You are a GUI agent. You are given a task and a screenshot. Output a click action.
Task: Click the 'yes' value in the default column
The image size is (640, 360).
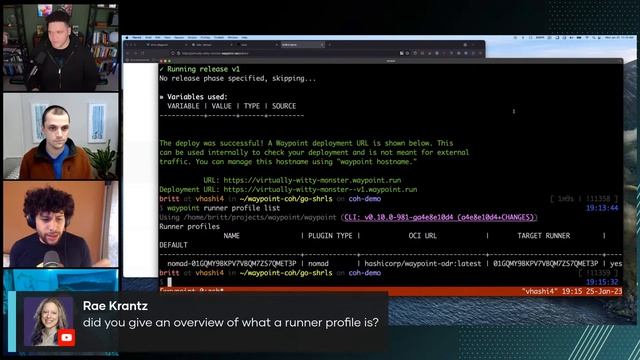pyautogui.click(x=616, y=264)
